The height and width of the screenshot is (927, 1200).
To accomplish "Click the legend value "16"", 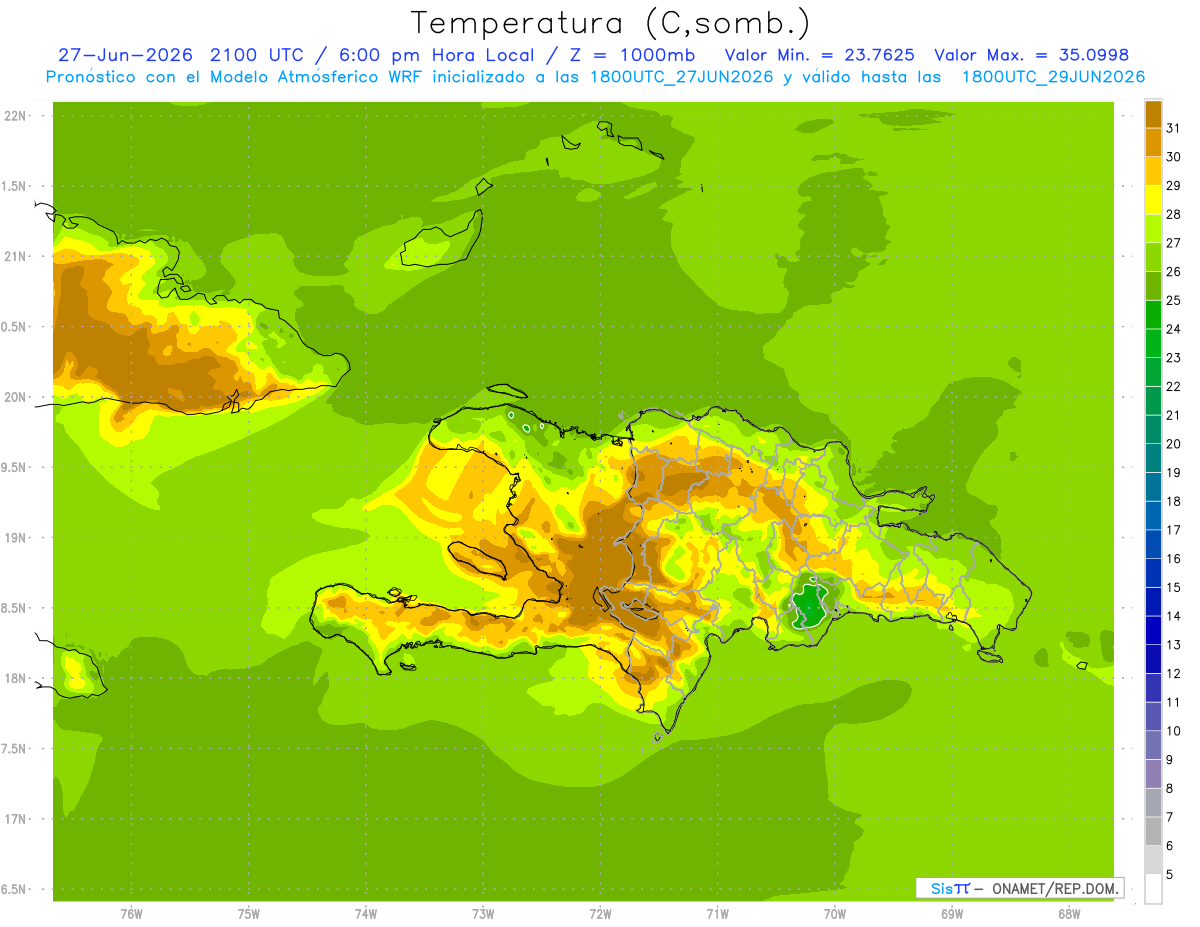I will tap(1173, 559).
